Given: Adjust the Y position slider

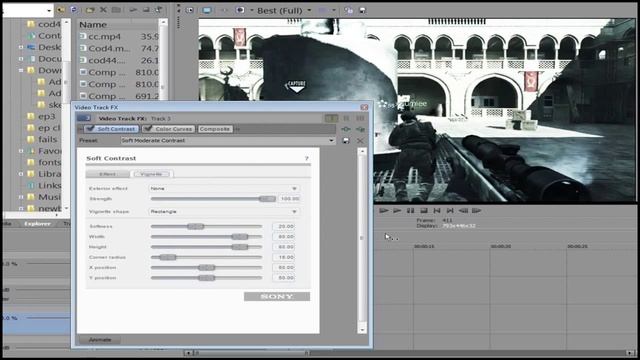Looking at the screenshot, I should click(207, 278).
